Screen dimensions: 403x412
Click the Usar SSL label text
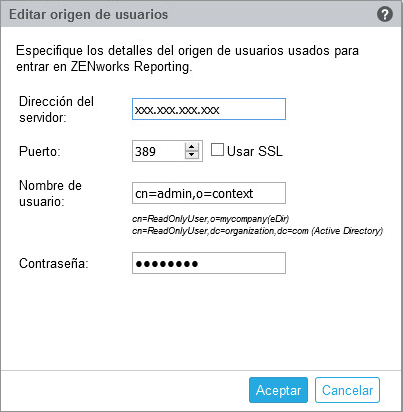point(255,151)
